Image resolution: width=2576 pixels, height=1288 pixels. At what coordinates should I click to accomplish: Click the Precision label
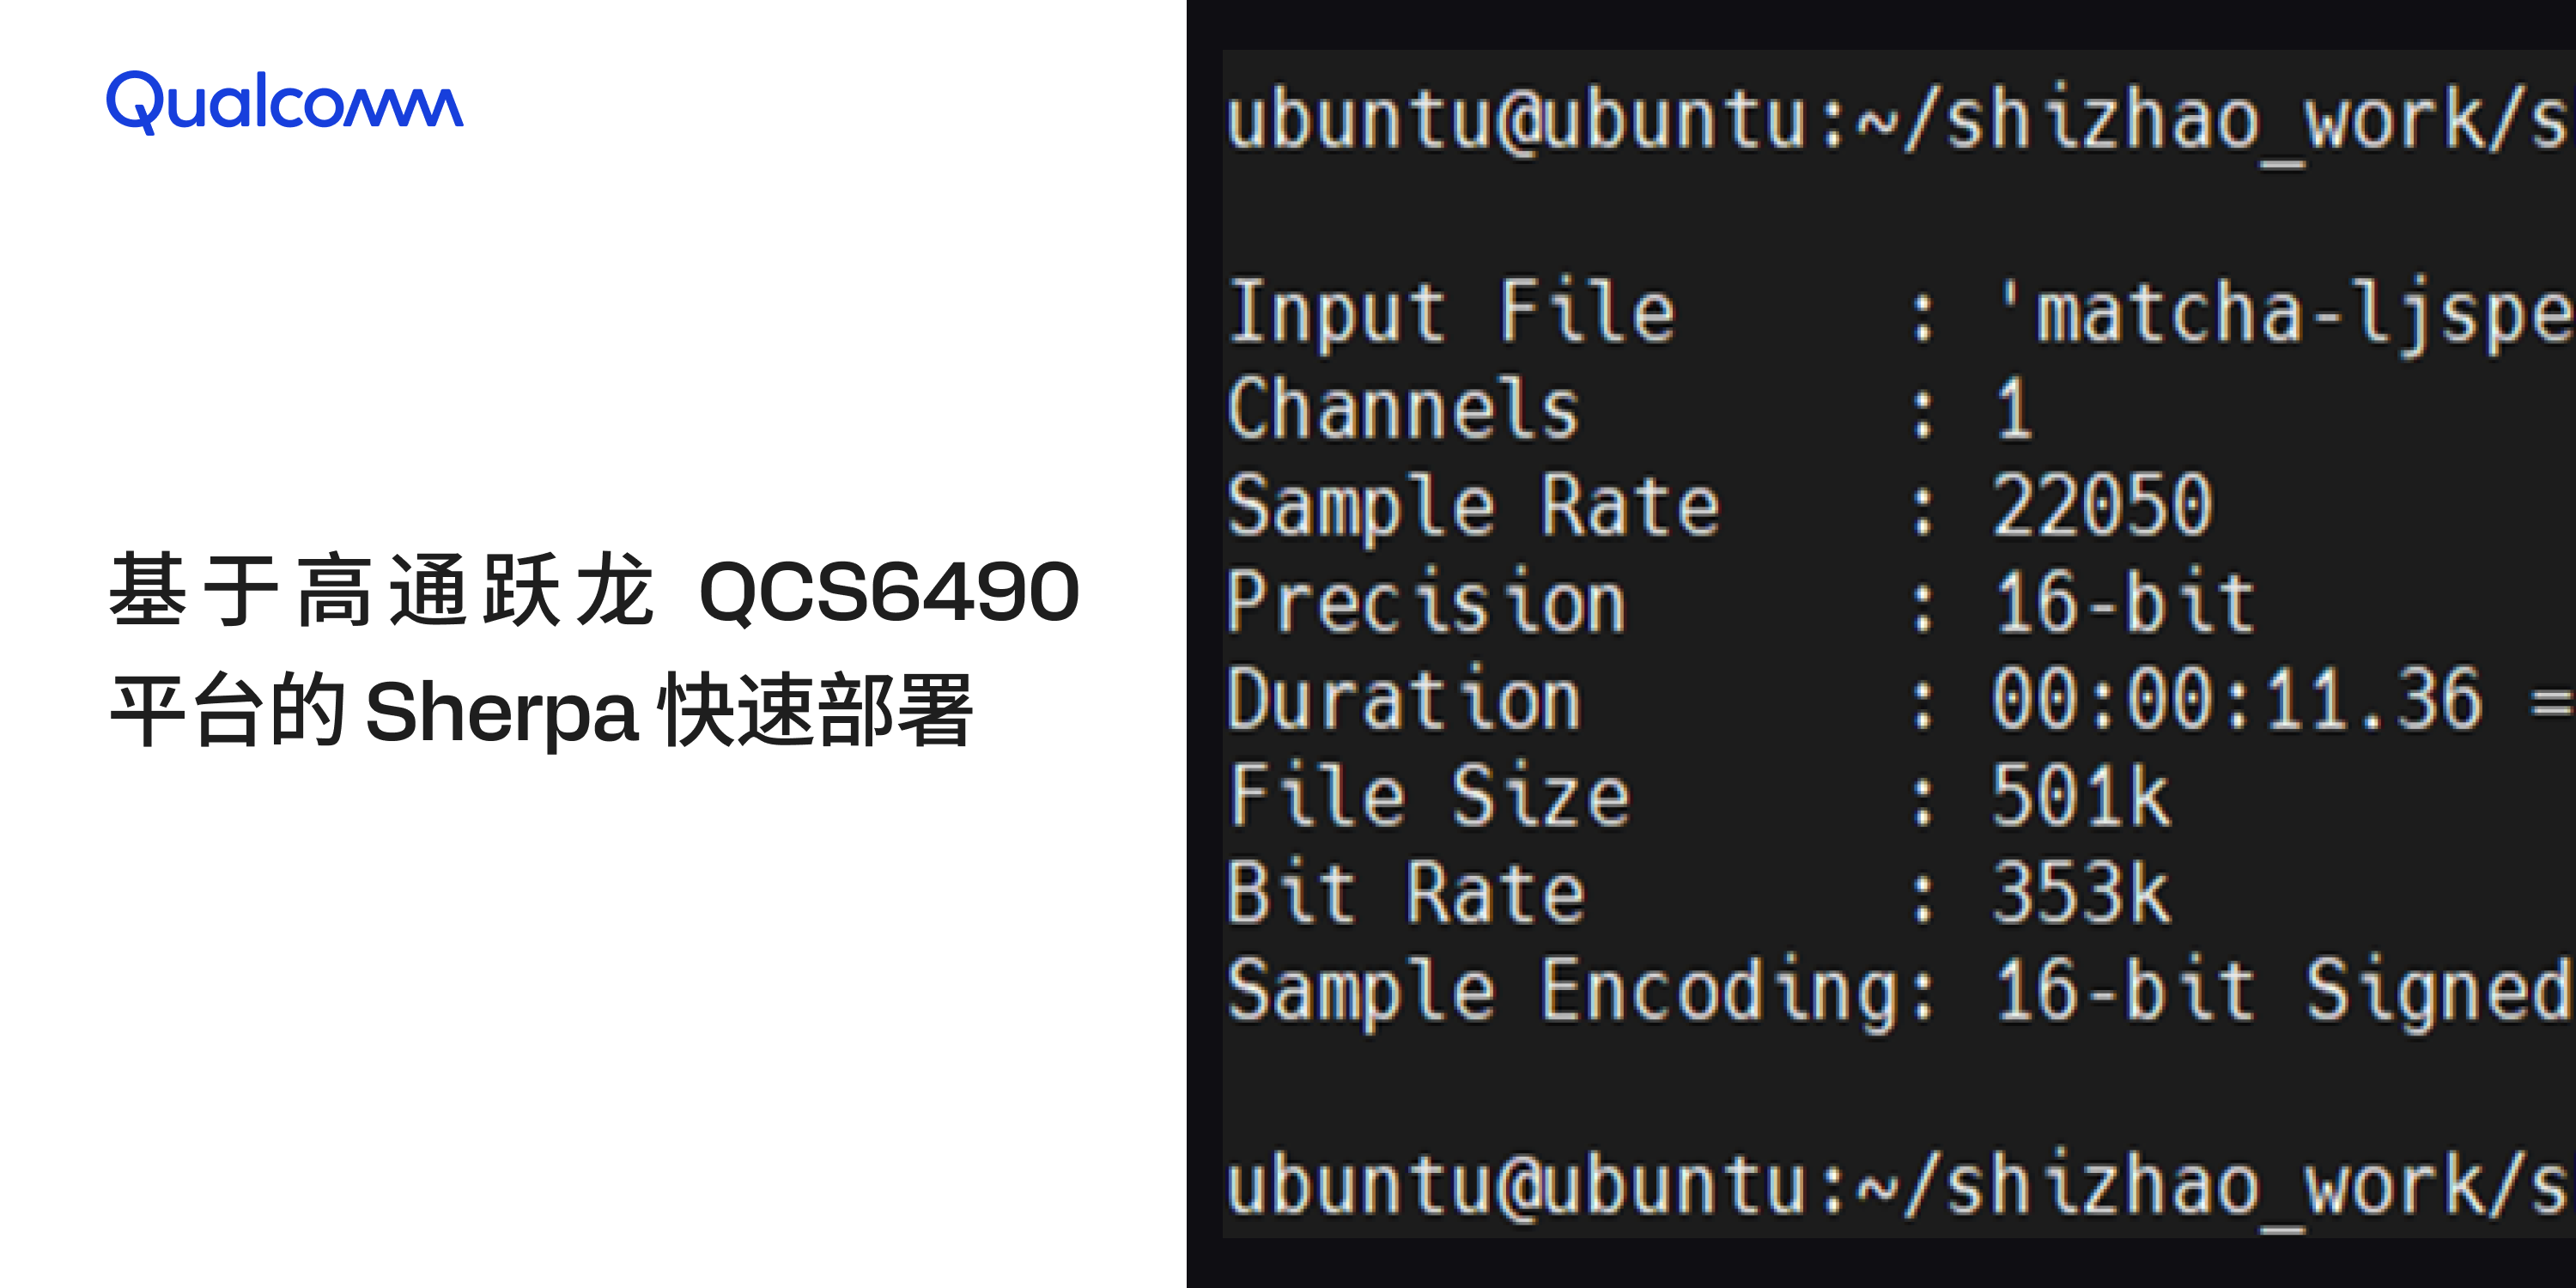pyautogui.click(x=1427, y=603)
